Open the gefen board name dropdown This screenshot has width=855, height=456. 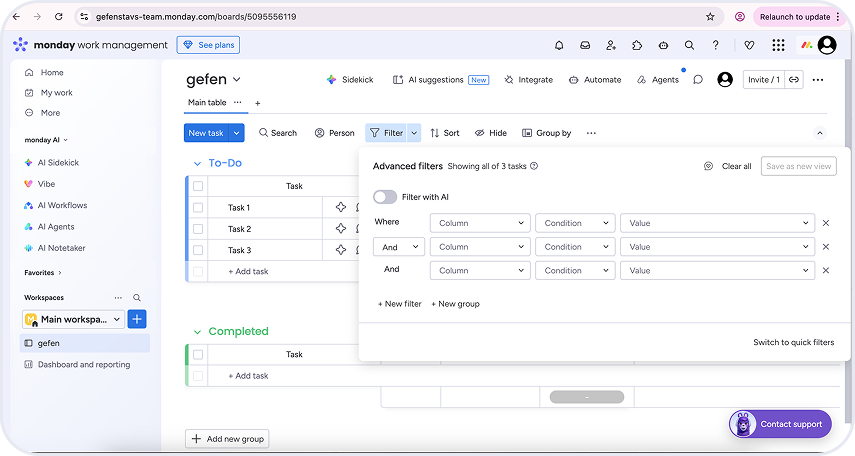pos(237,80)
